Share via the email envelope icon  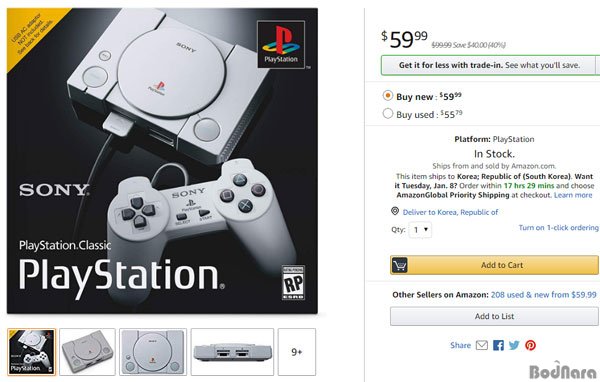click(x=482, y=345)
